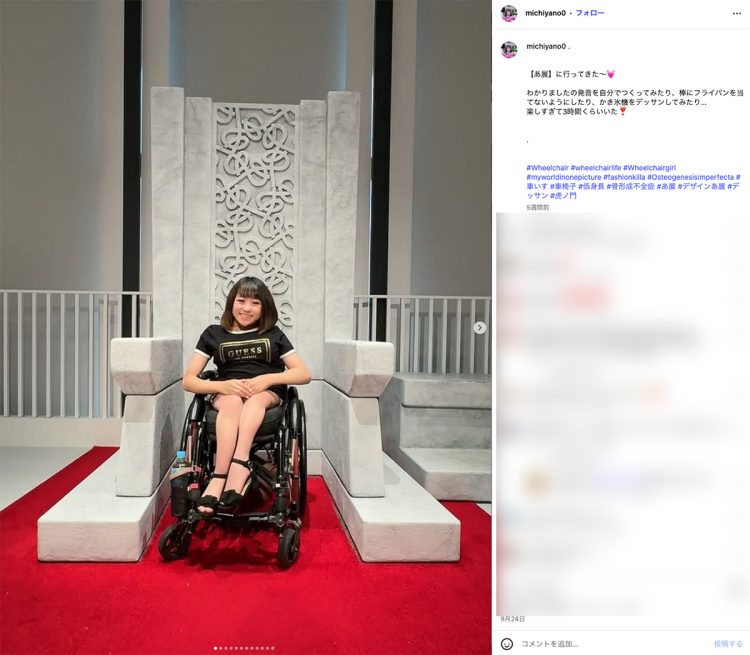Click the emoji smiley icon in comment box
Viewport: 750px width, 655px height.
click(x=507, y=644)
